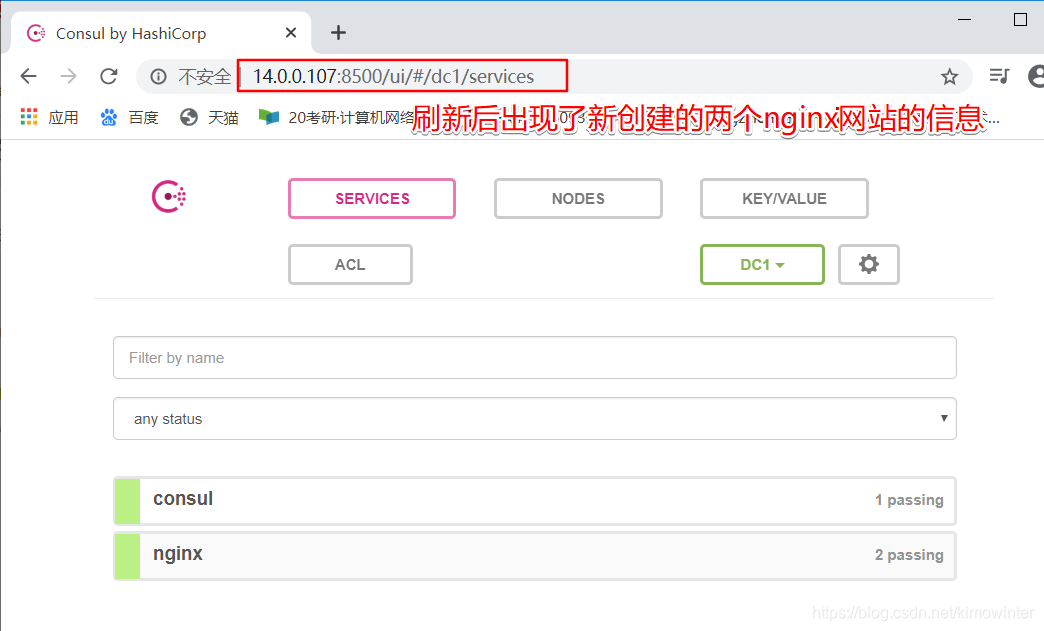Expand the DC1 datacenter dropdown

point(762,264)
